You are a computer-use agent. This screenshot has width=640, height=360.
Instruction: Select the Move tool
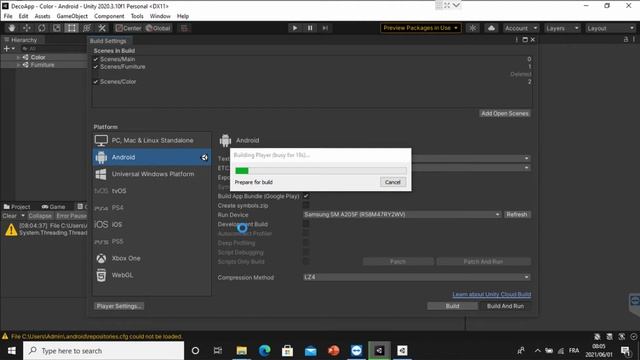27,28
